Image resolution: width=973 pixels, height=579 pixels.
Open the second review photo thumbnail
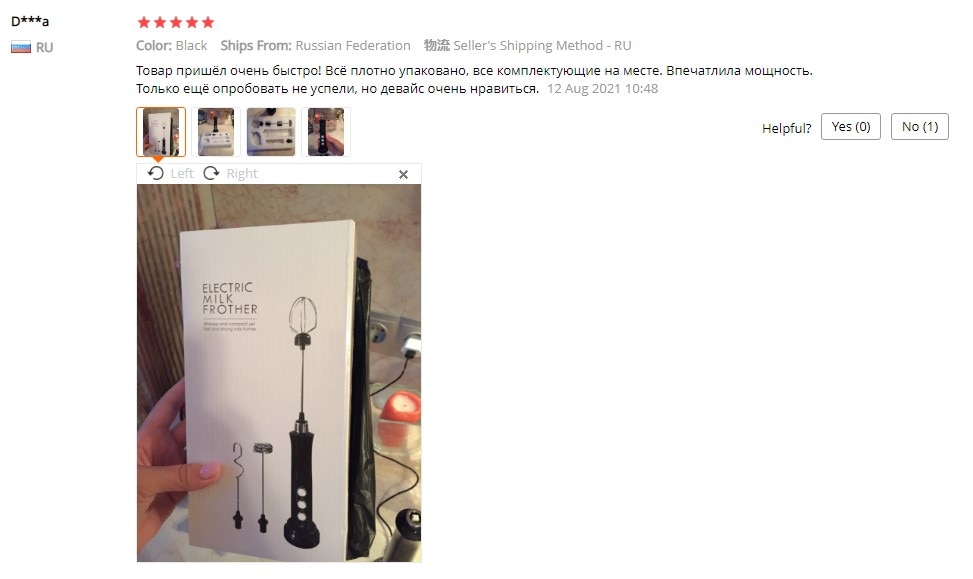(x=216, y=132)
